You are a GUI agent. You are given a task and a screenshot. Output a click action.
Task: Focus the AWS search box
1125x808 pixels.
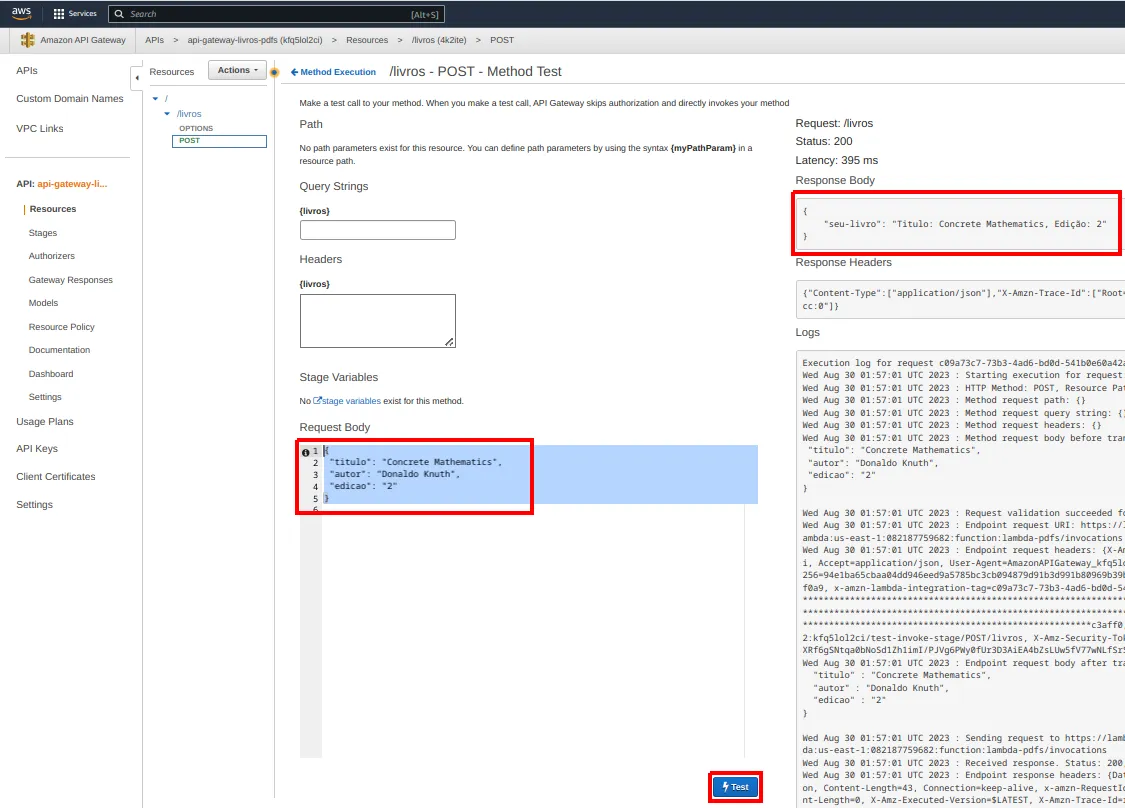tap(276, 14)
